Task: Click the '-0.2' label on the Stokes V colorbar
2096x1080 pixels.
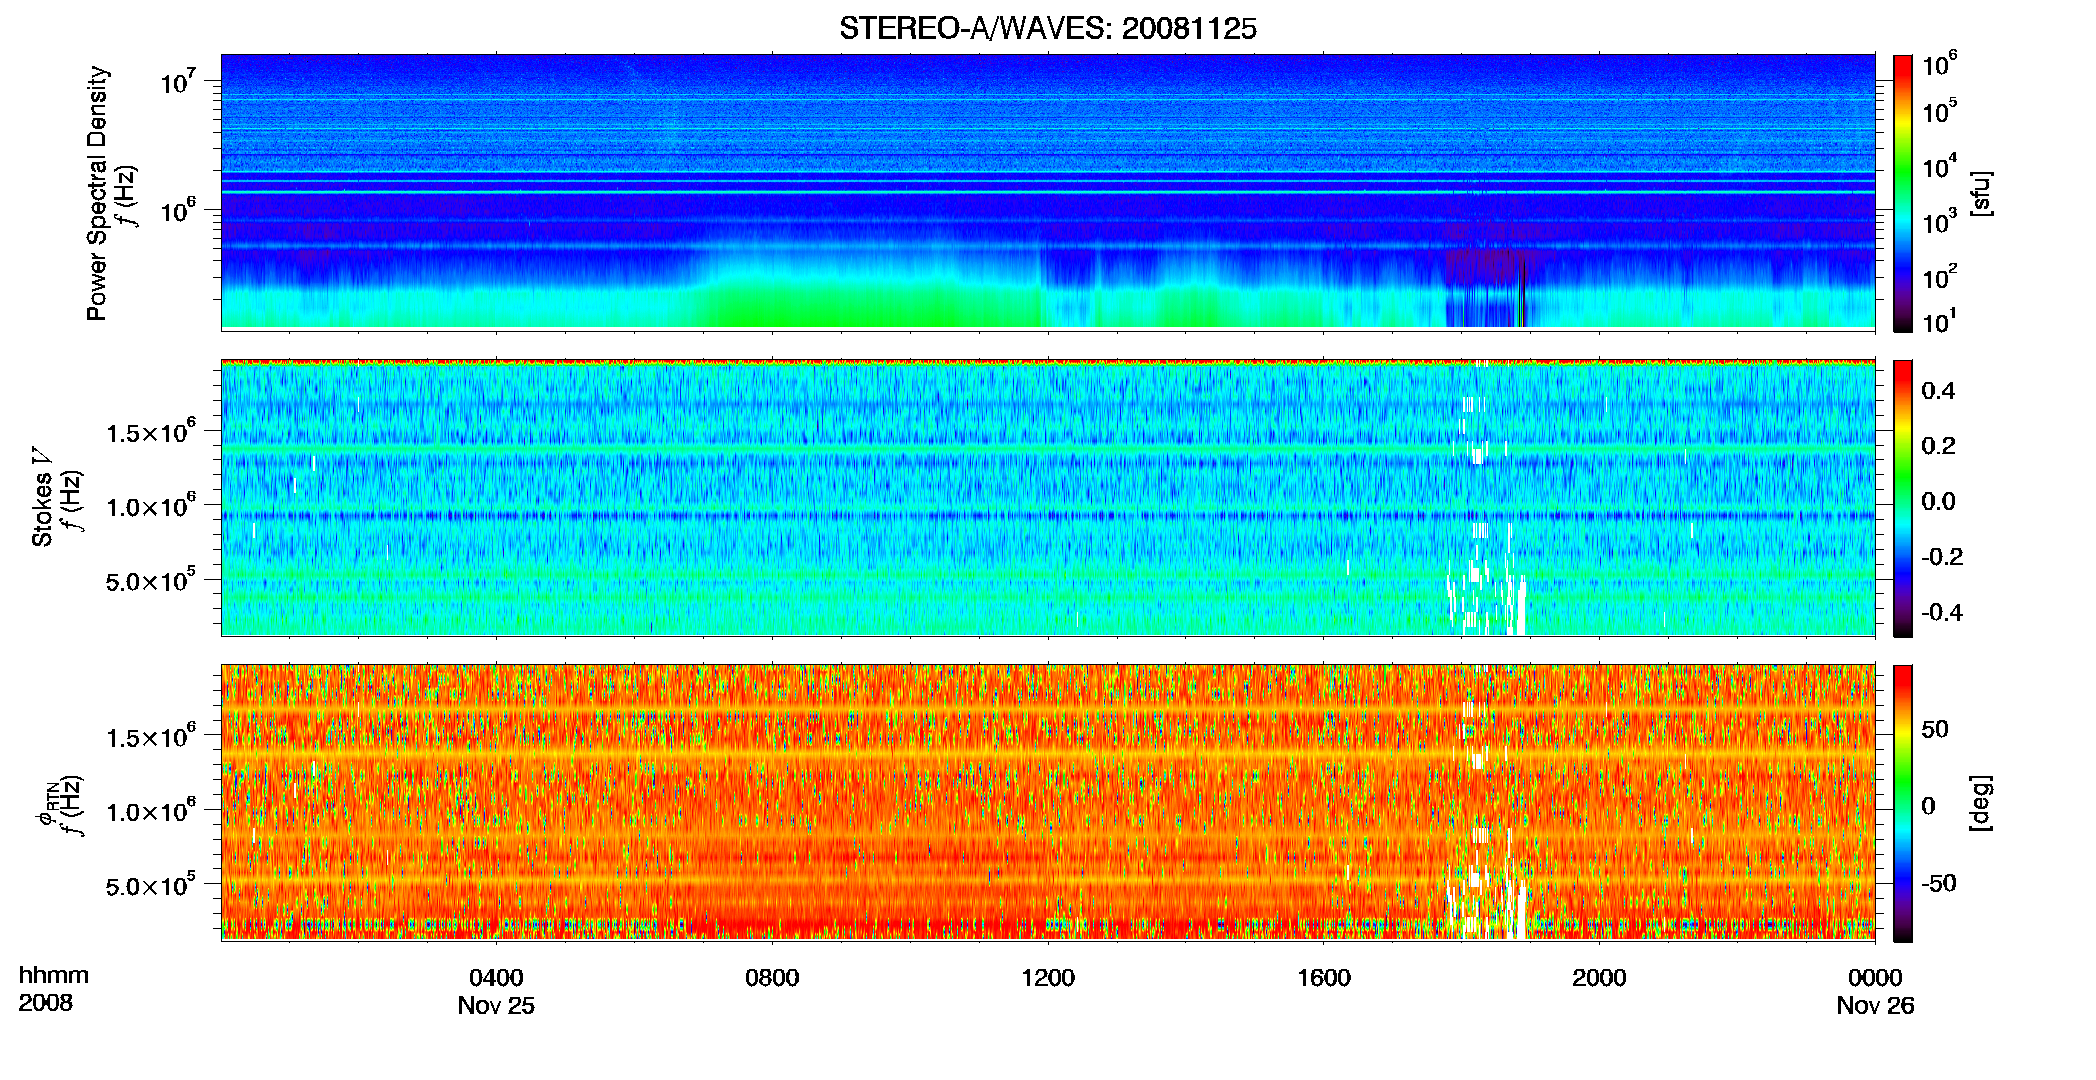Action: click(1942, 557)
